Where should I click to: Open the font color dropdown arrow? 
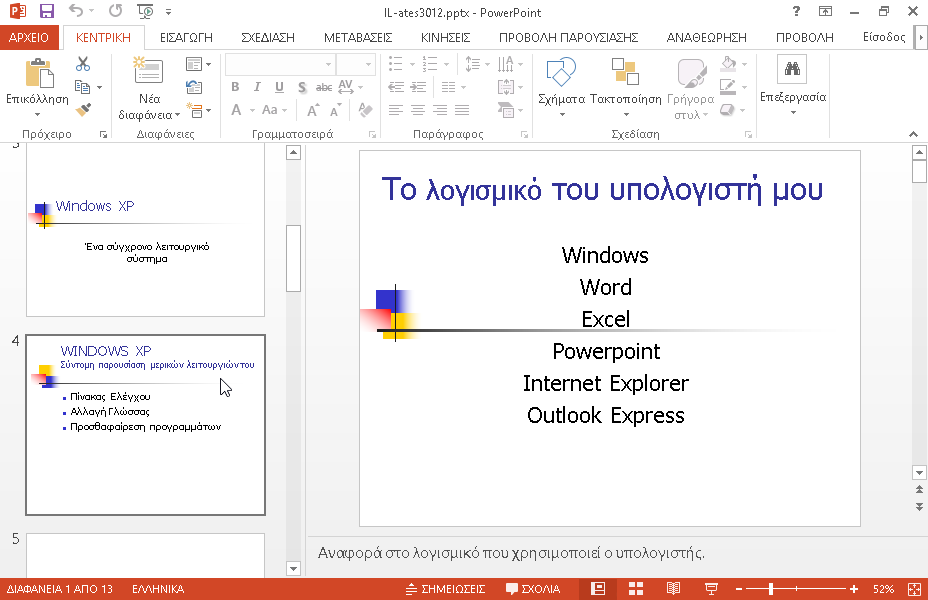pos(252,111)
